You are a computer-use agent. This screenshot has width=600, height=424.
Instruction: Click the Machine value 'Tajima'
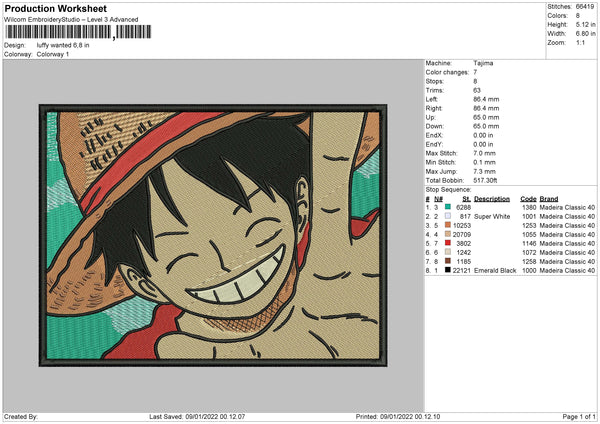tap(483, 63)
